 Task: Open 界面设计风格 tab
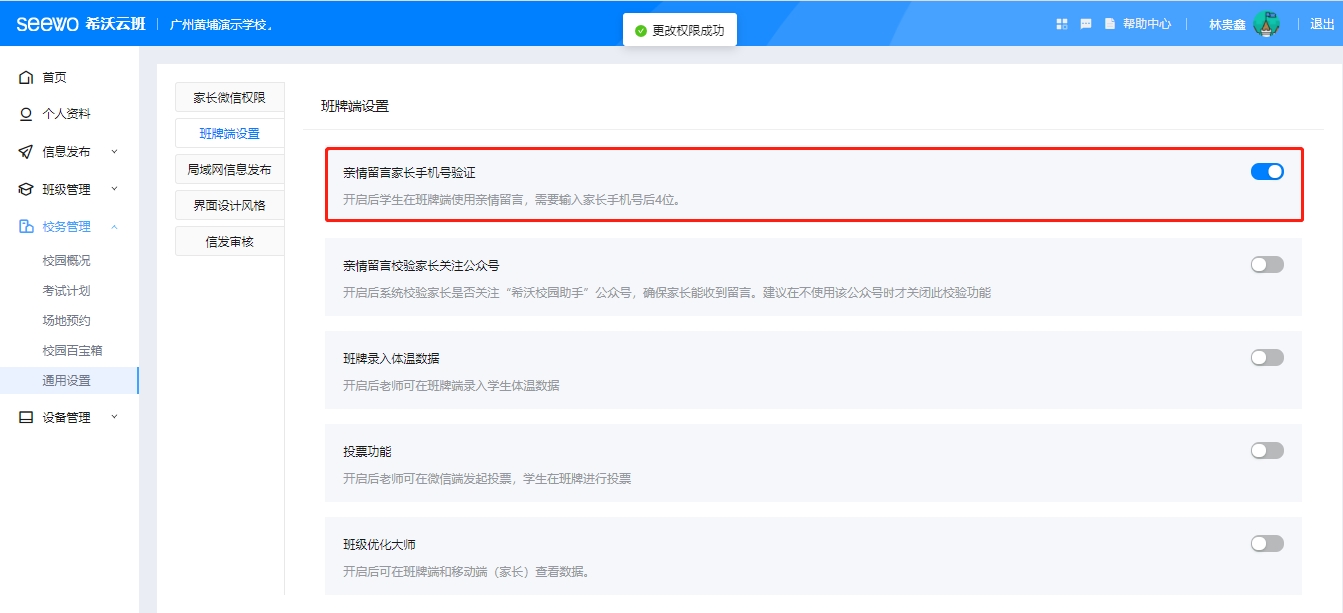click(230, 205)
